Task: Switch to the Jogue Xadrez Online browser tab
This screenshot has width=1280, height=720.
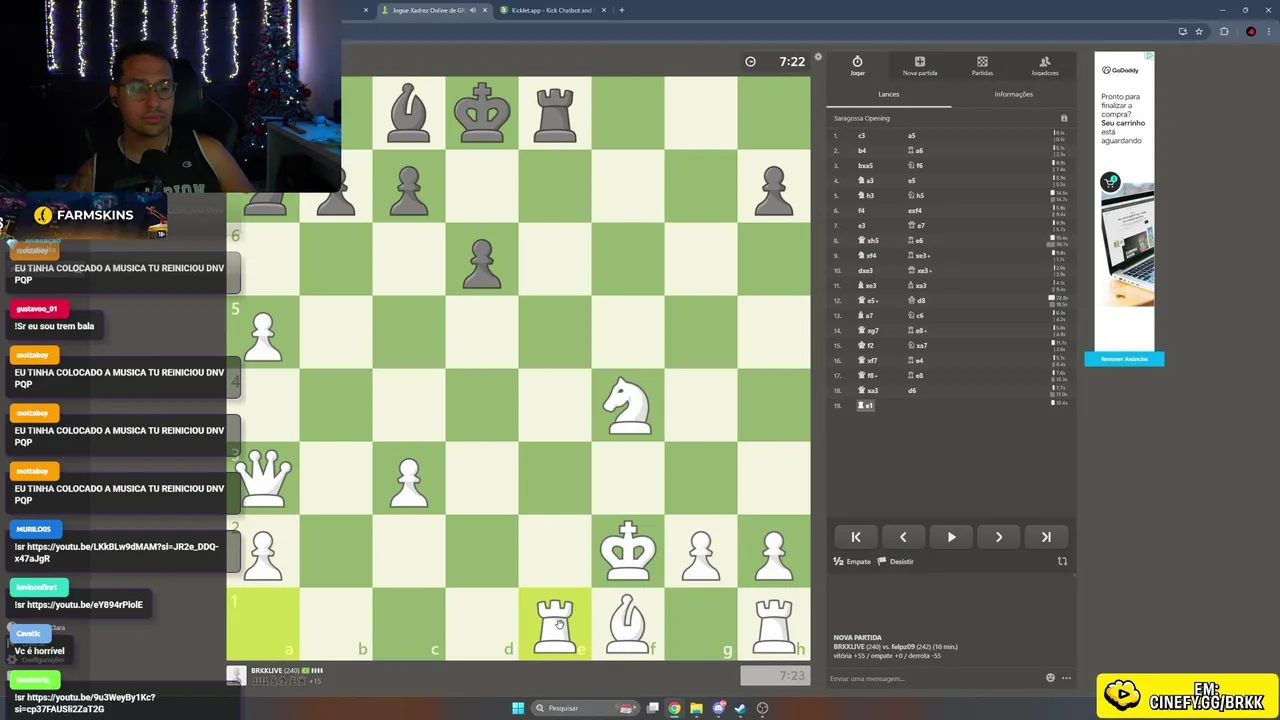Action: point(428,10)
